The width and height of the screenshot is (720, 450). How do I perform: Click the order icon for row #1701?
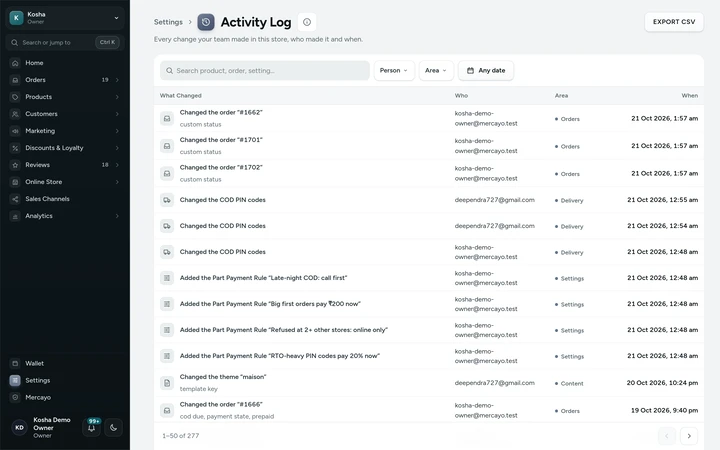[x=167, y=146]
